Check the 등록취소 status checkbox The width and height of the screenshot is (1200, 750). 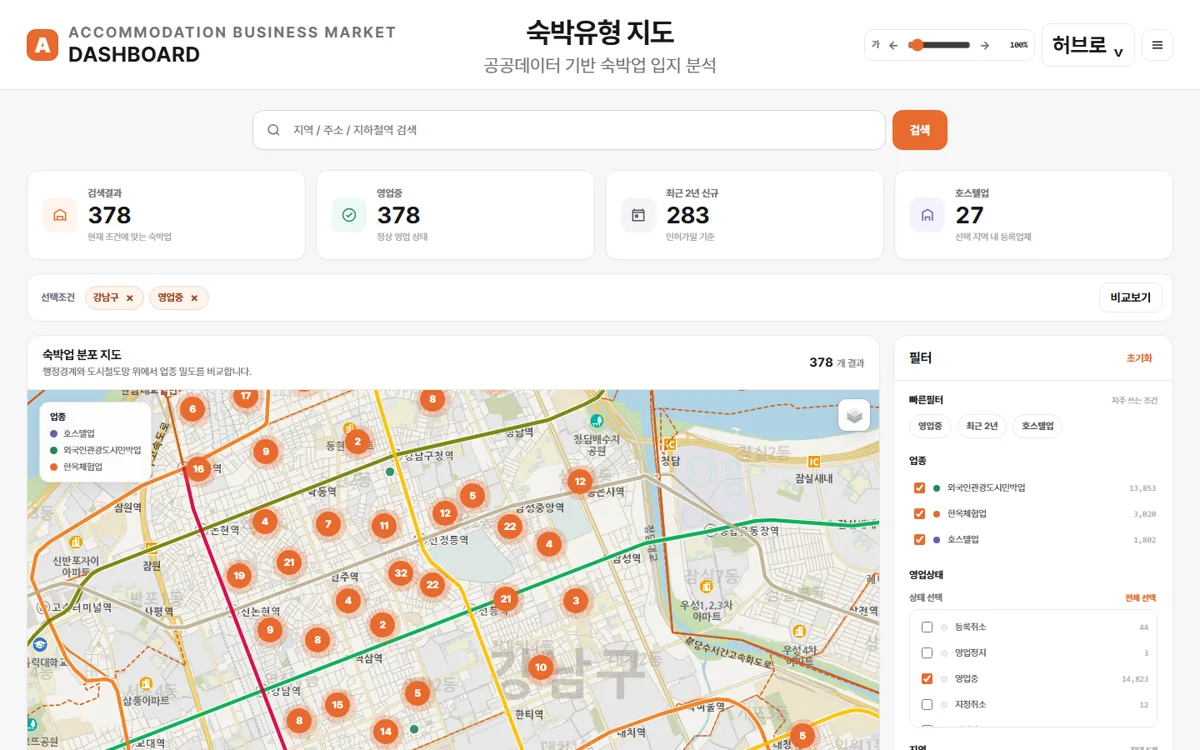(x=927, y=627)
